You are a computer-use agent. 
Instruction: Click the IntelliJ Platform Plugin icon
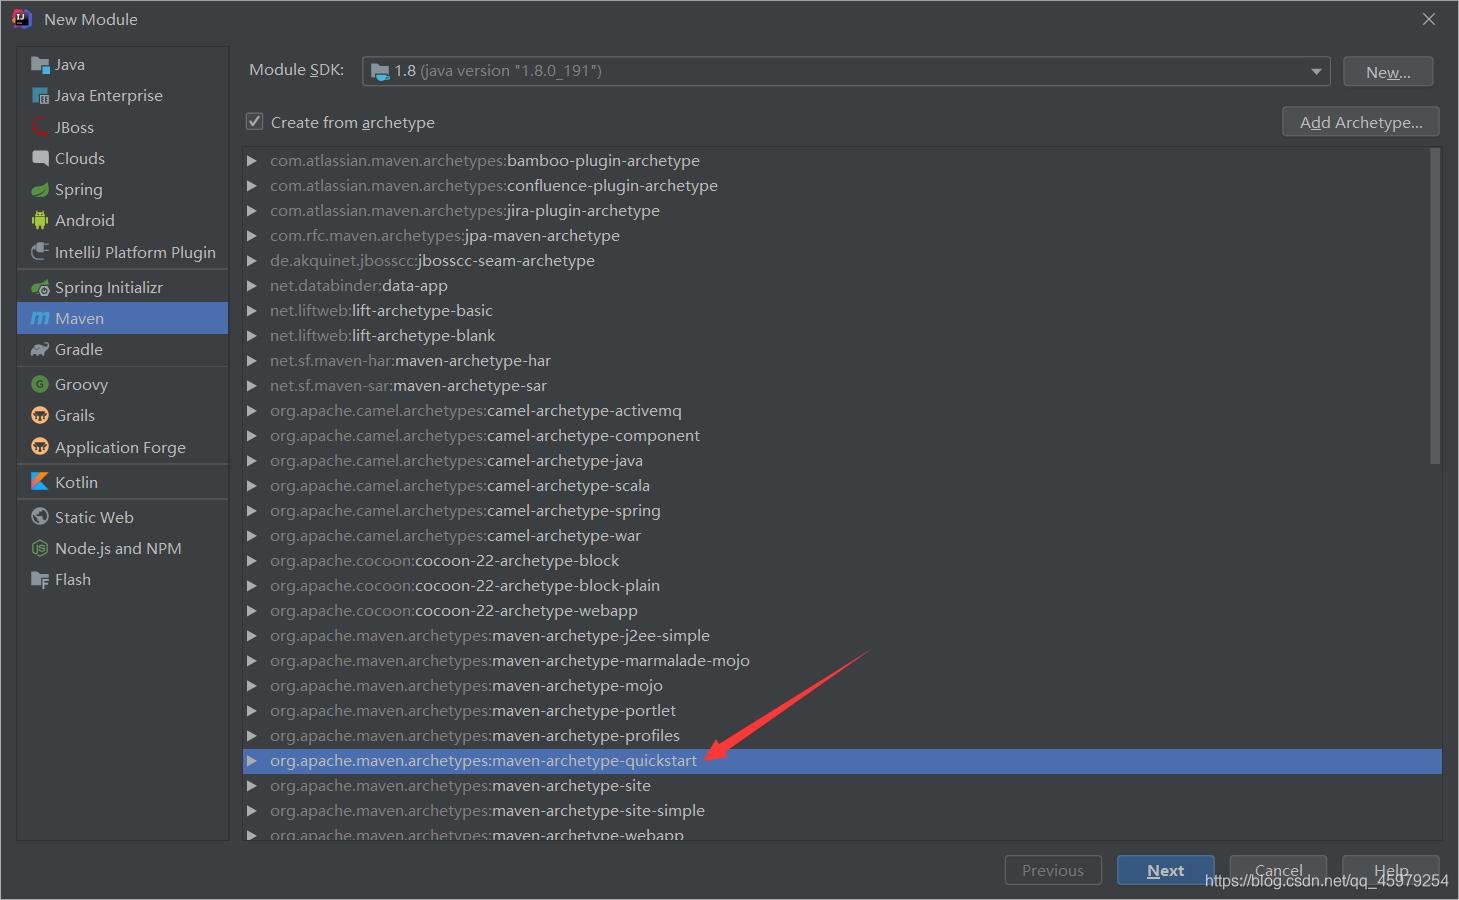point(40,251)
